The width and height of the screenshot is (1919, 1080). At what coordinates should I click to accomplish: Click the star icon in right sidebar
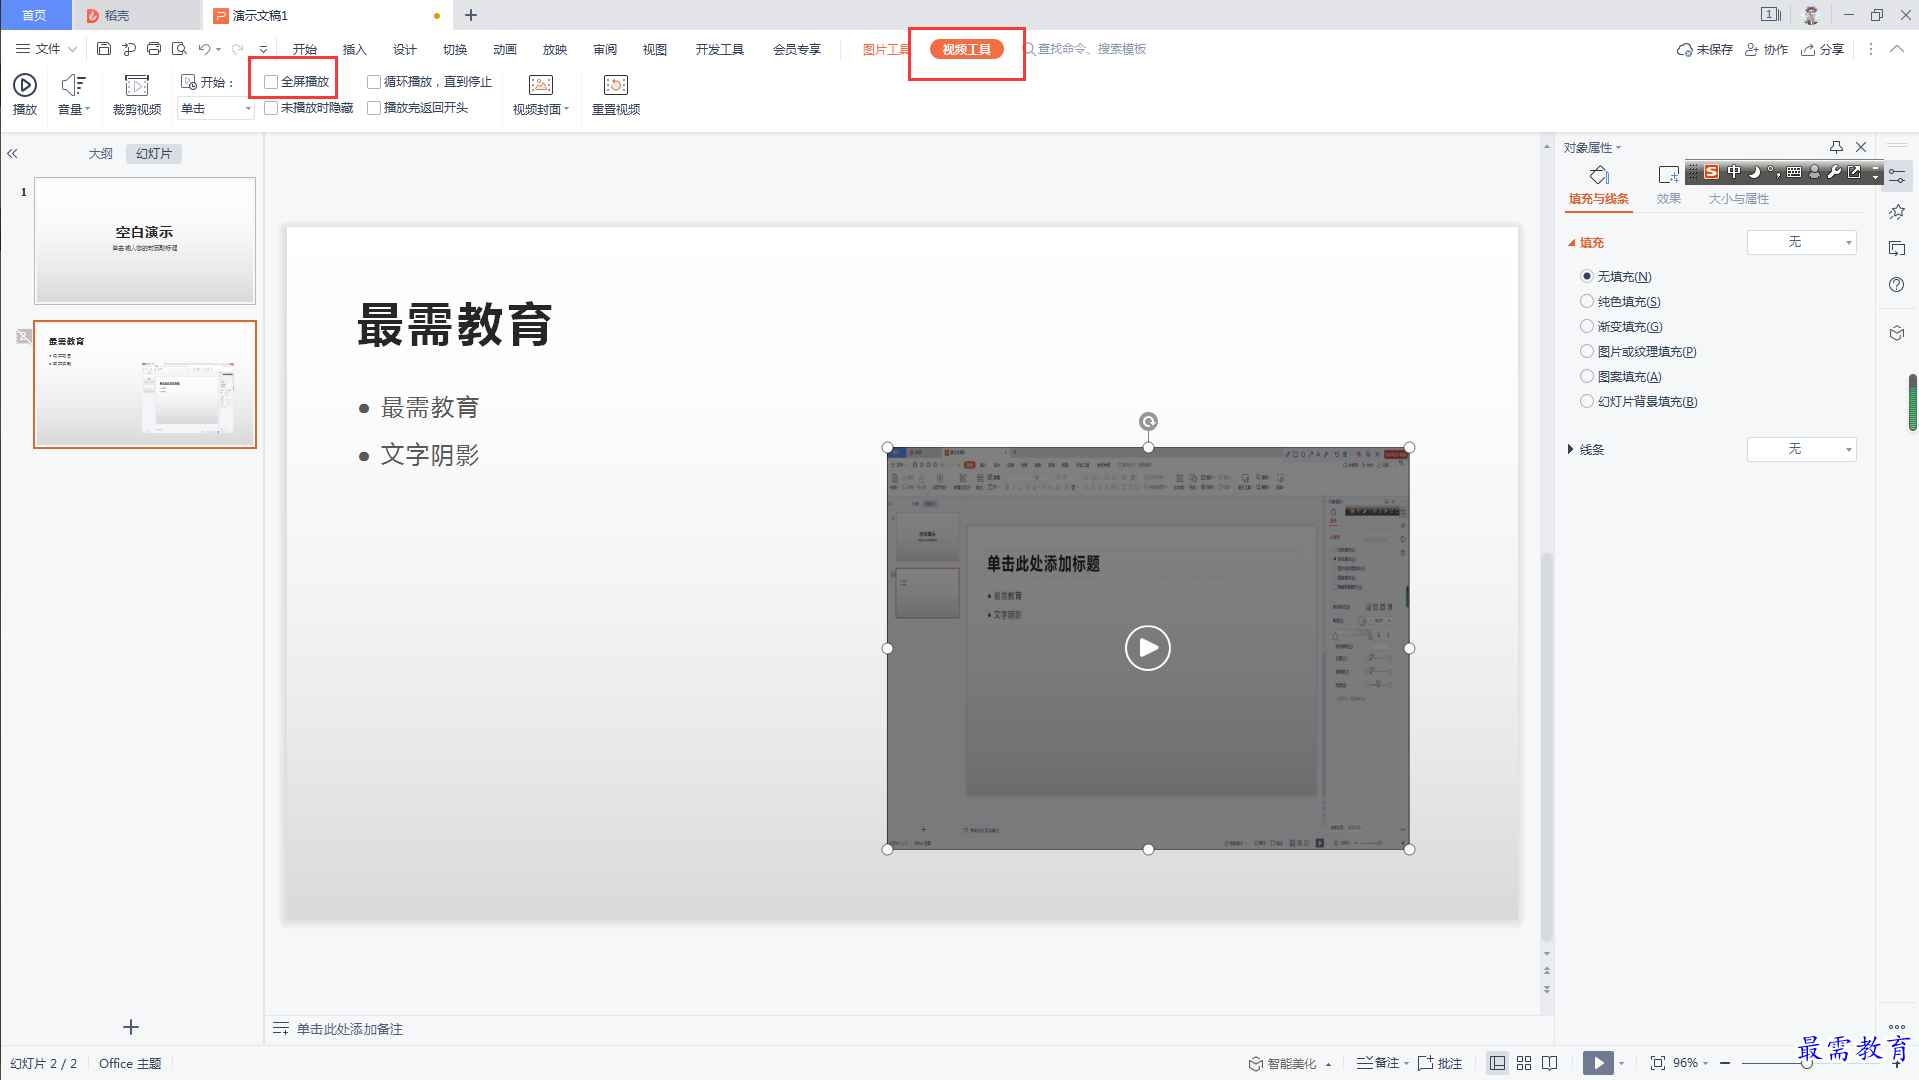[1897, 212]
